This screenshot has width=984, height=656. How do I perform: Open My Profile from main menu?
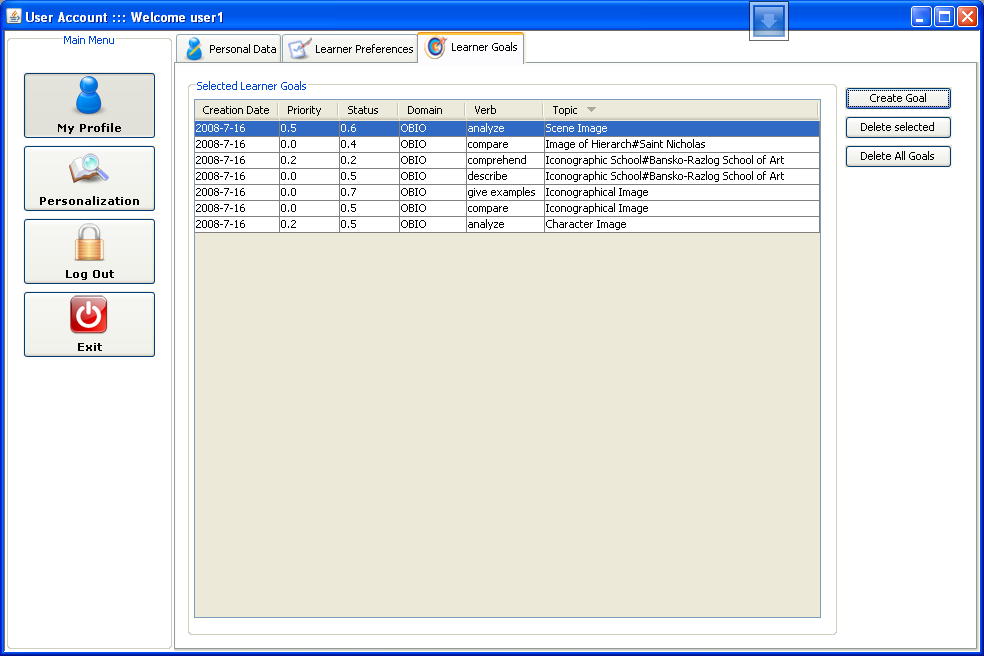(89, 105)
